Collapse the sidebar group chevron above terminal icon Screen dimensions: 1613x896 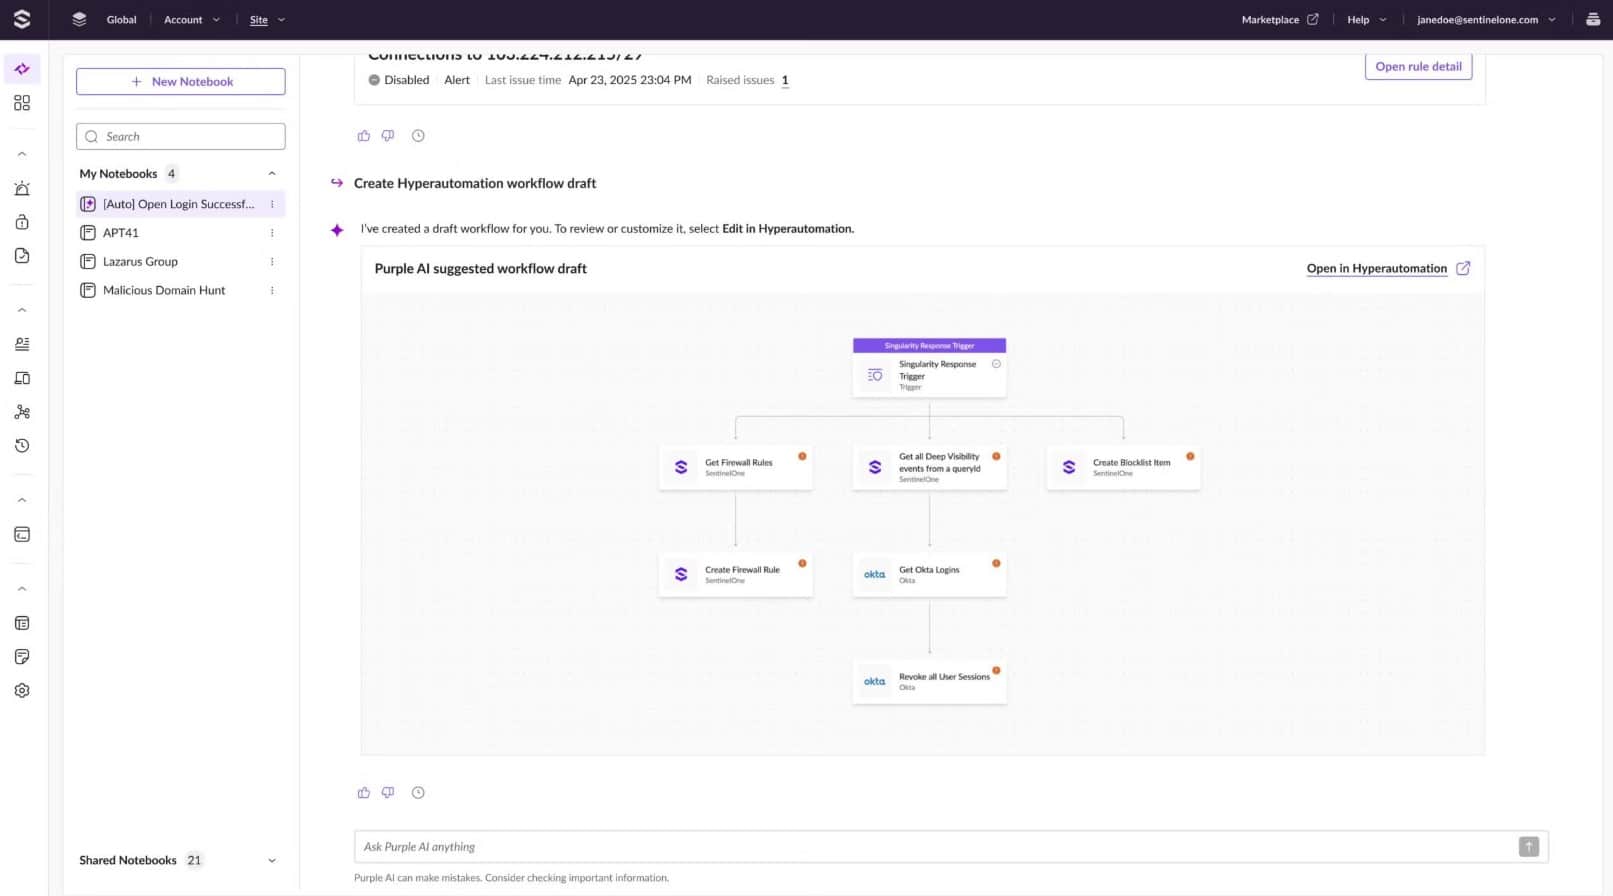point(22,500)
